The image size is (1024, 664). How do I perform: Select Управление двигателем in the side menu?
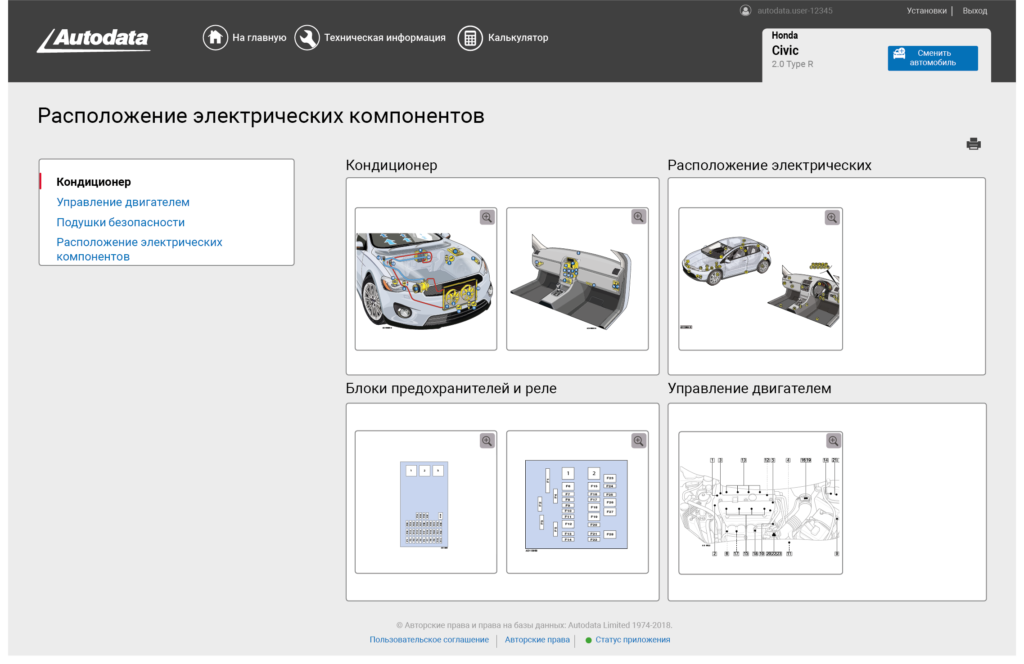pyautogui.click(x=123, y=202)
